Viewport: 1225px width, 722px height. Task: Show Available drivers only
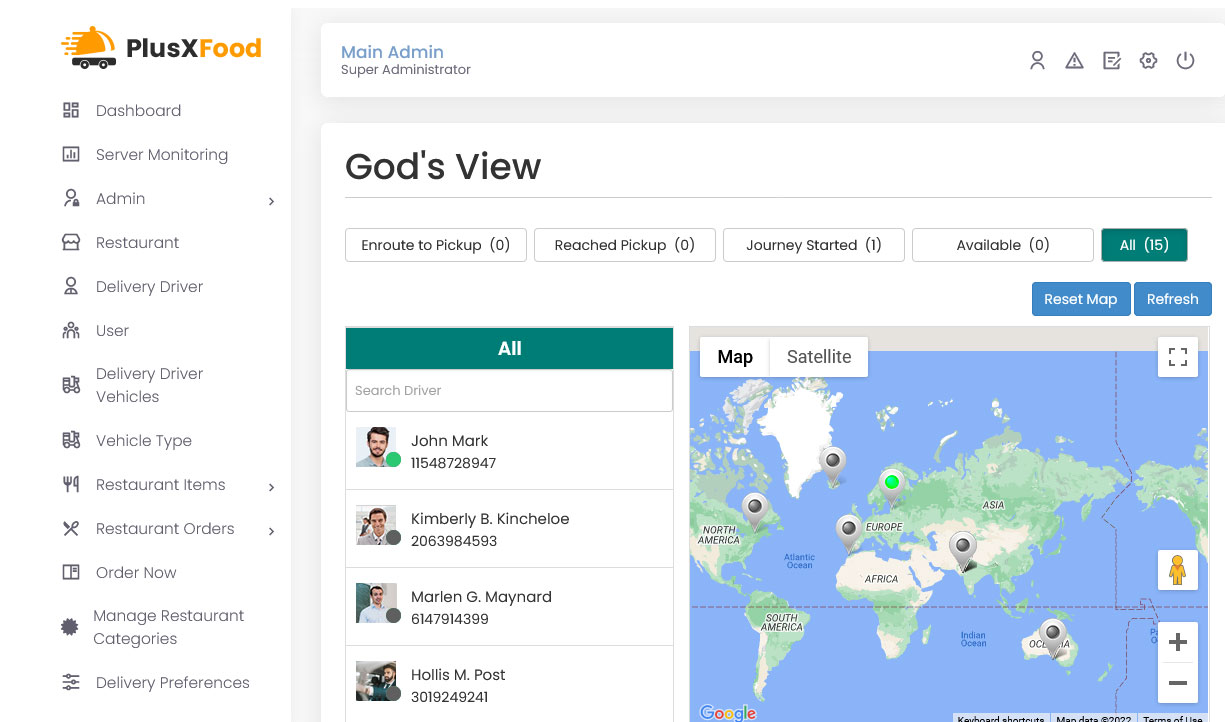pyautogui.click(x=1002, y=245)
